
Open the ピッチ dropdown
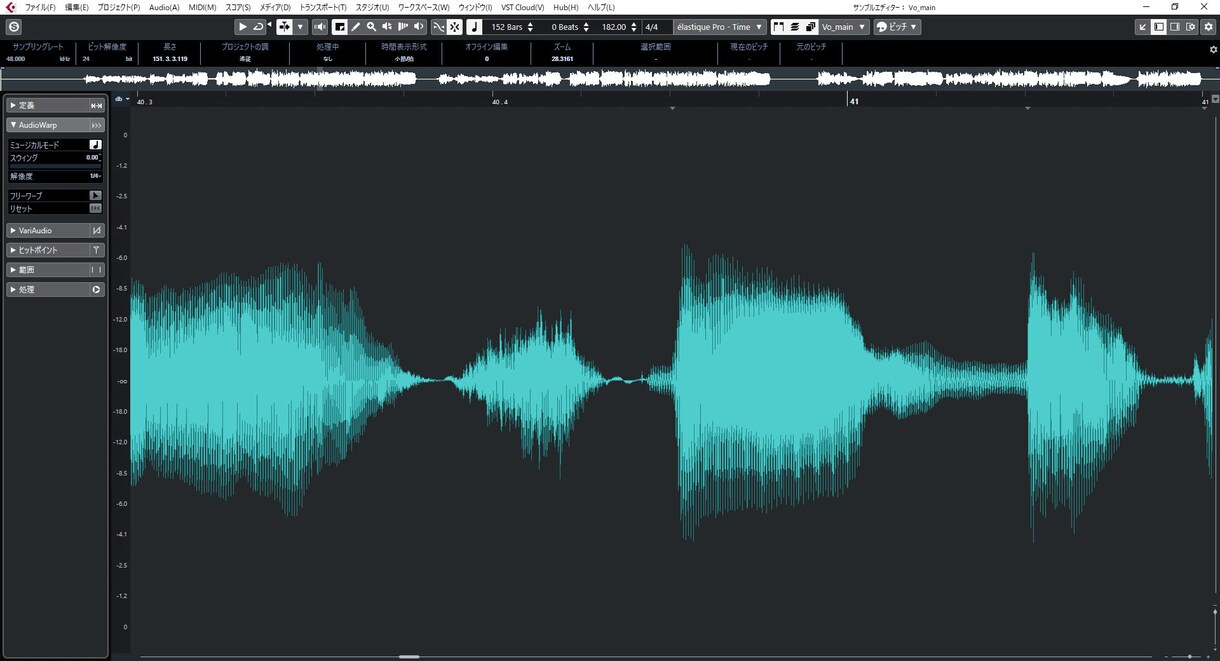[897, 27]
